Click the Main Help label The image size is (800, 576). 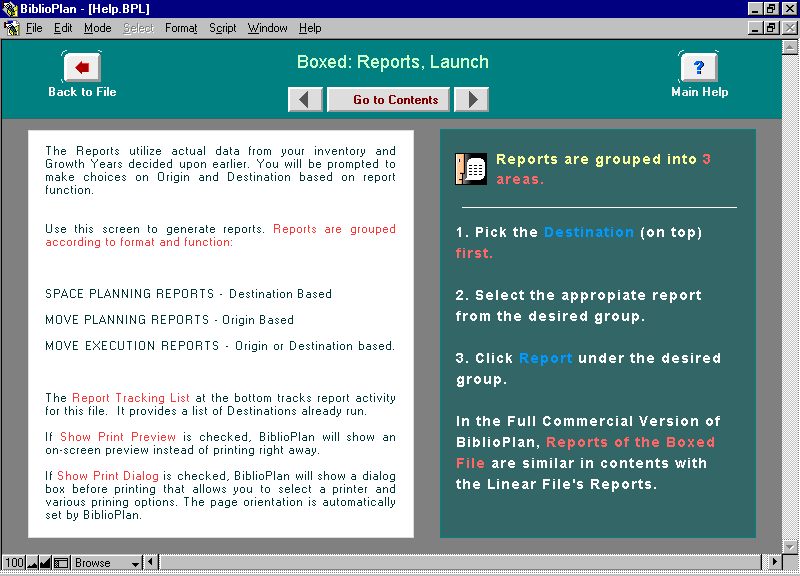point(699,92)
